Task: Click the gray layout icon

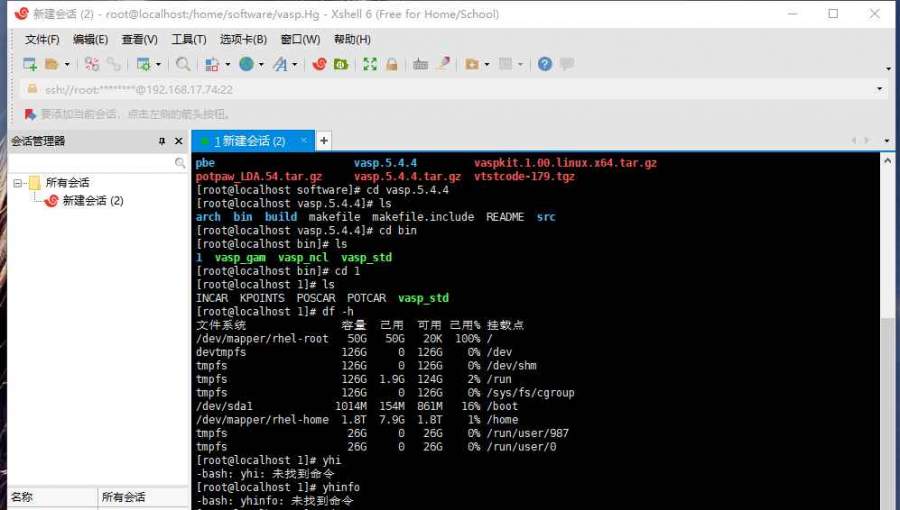Action: click(506, 64)
